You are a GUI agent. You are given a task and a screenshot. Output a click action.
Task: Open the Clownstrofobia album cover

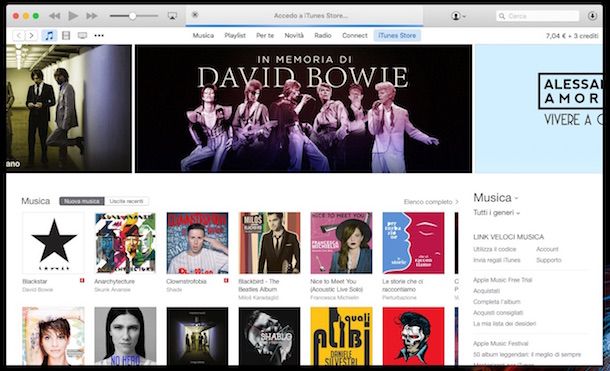(x=197, y=243)
